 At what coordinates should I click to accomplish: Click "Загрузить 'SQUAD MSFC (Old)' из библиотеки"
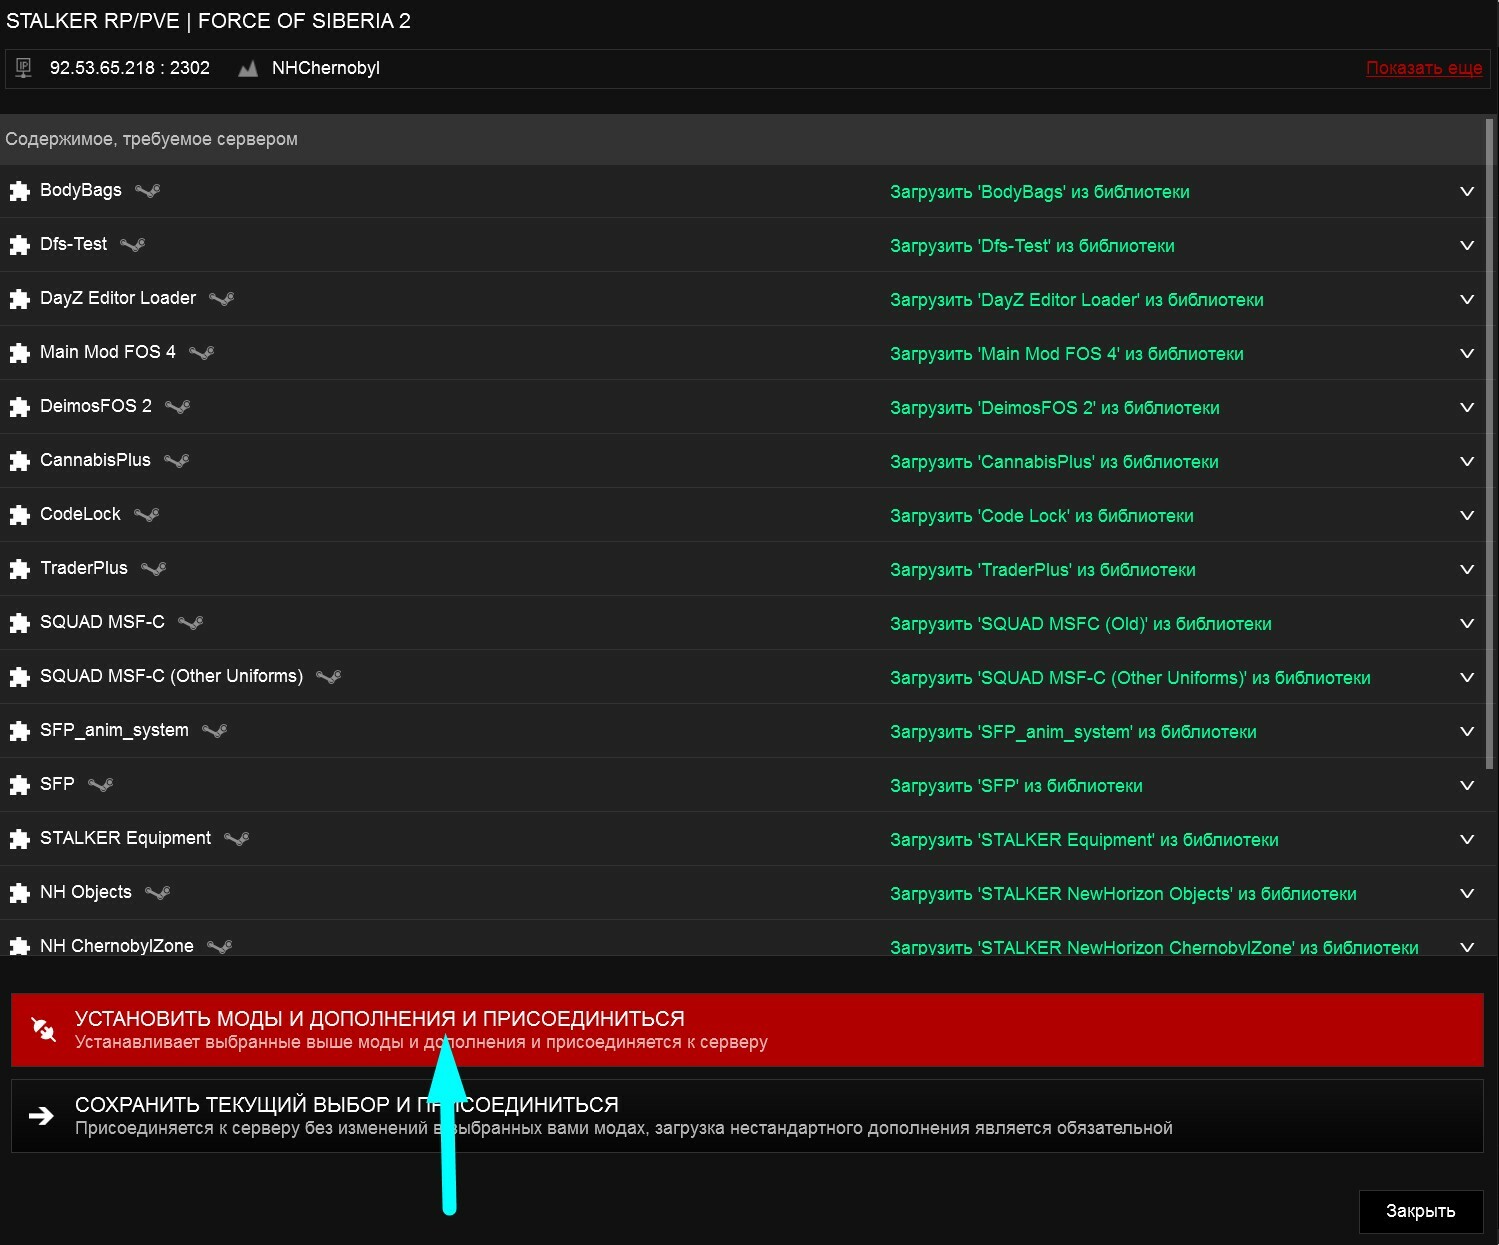point(1081,624)
